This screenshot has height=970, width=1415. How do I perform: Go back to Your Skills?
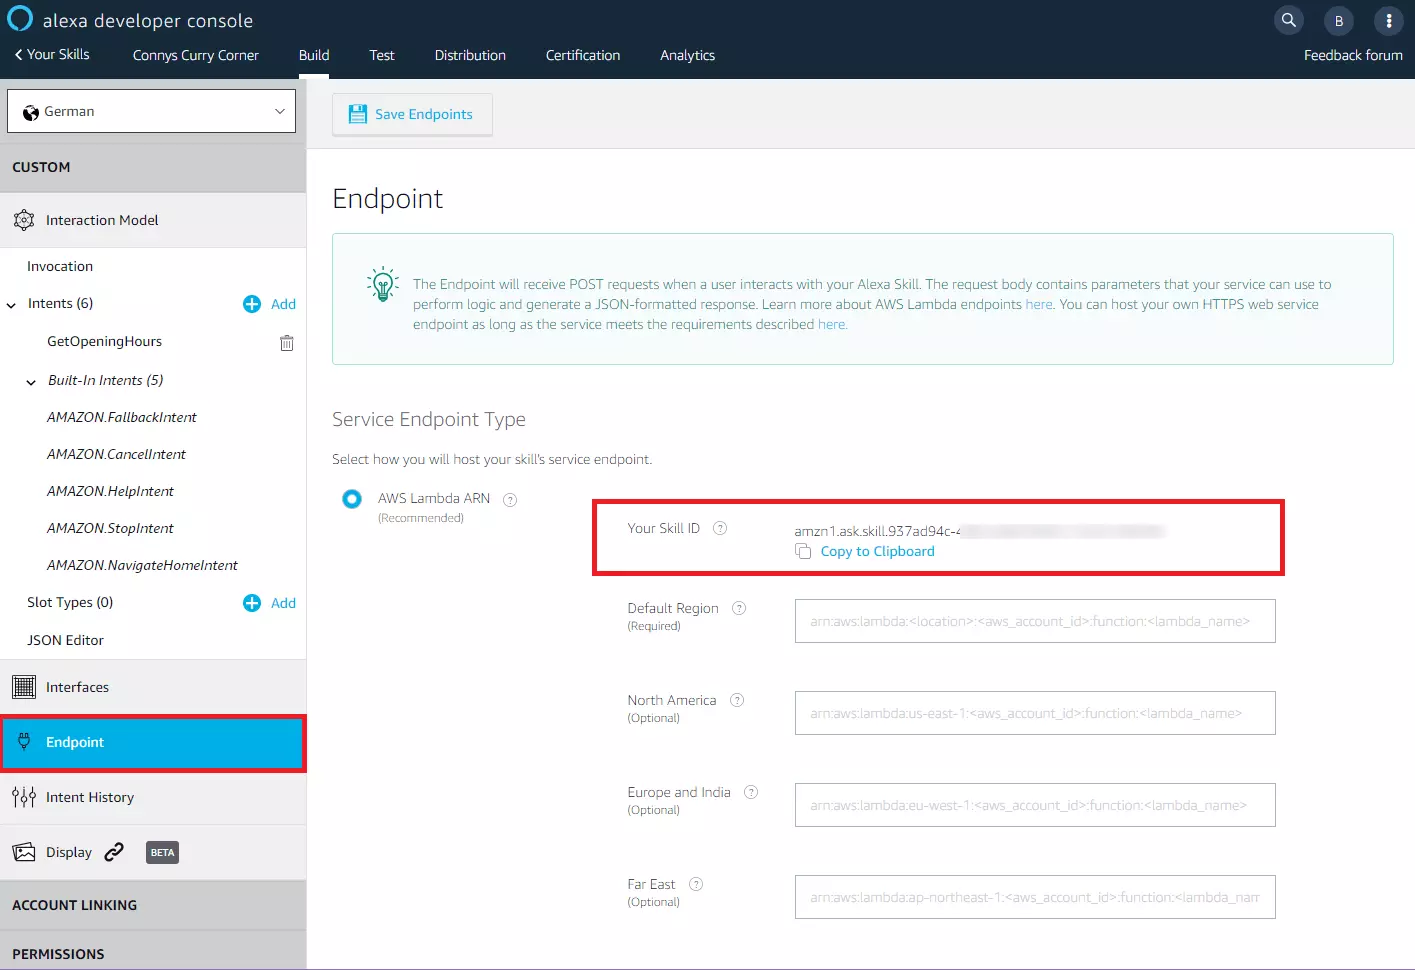52,54
